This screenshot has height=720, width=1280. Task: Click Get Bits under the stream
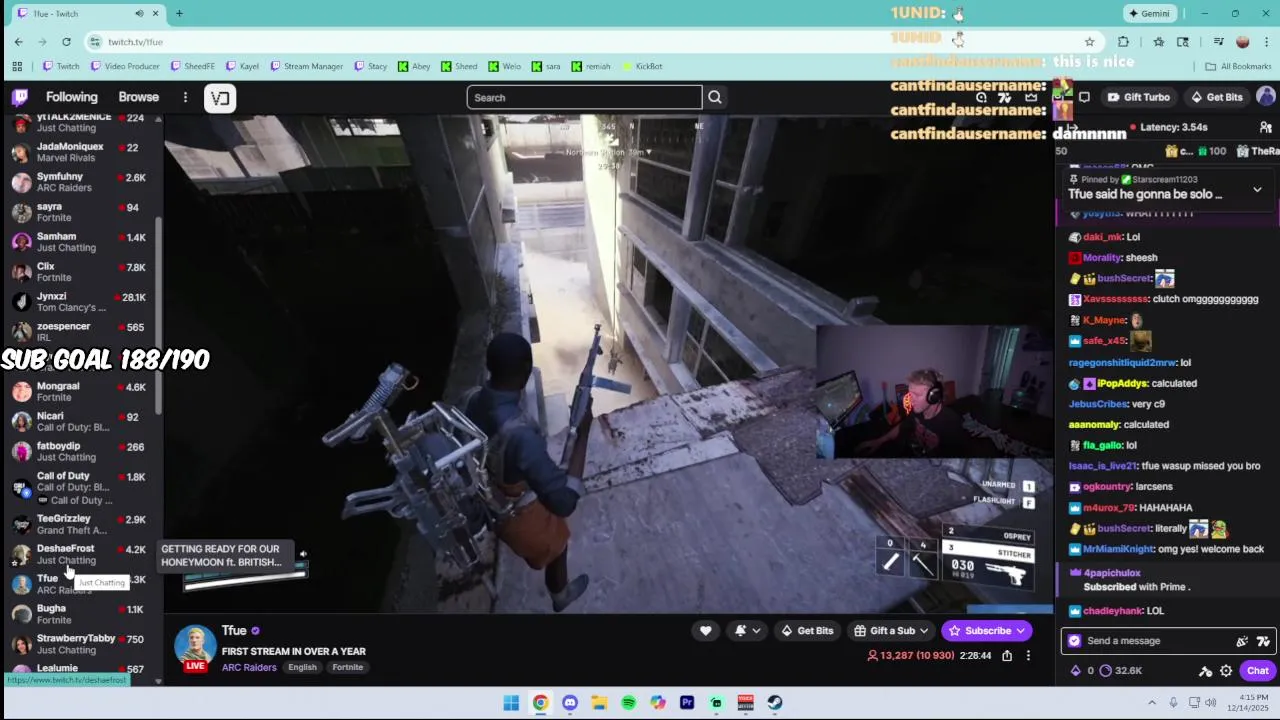[x=806, y=630]
